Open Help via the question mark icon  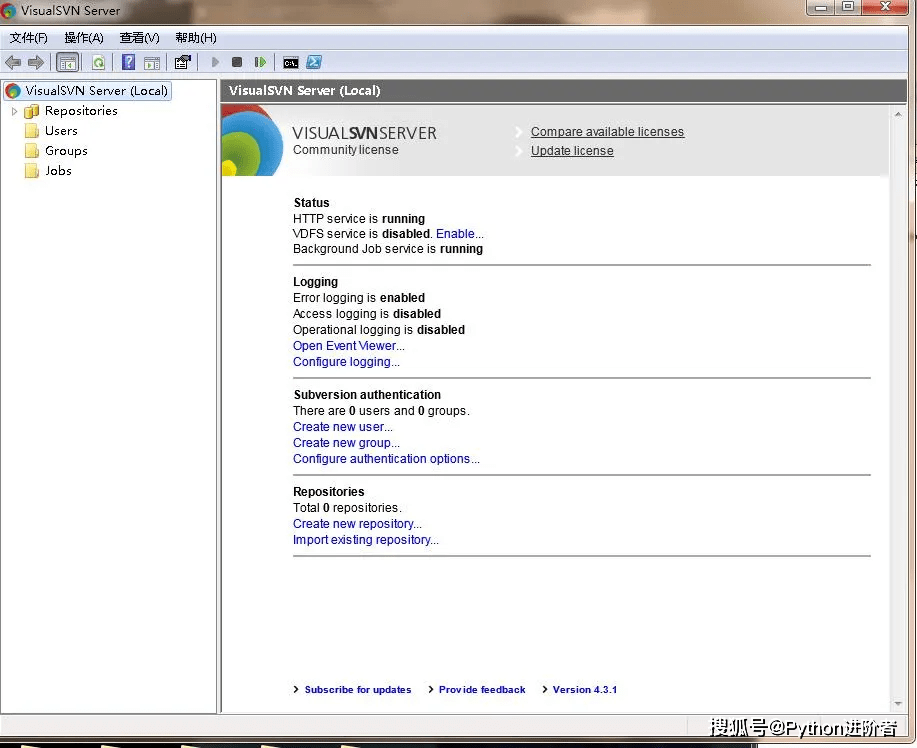point(129,62)
